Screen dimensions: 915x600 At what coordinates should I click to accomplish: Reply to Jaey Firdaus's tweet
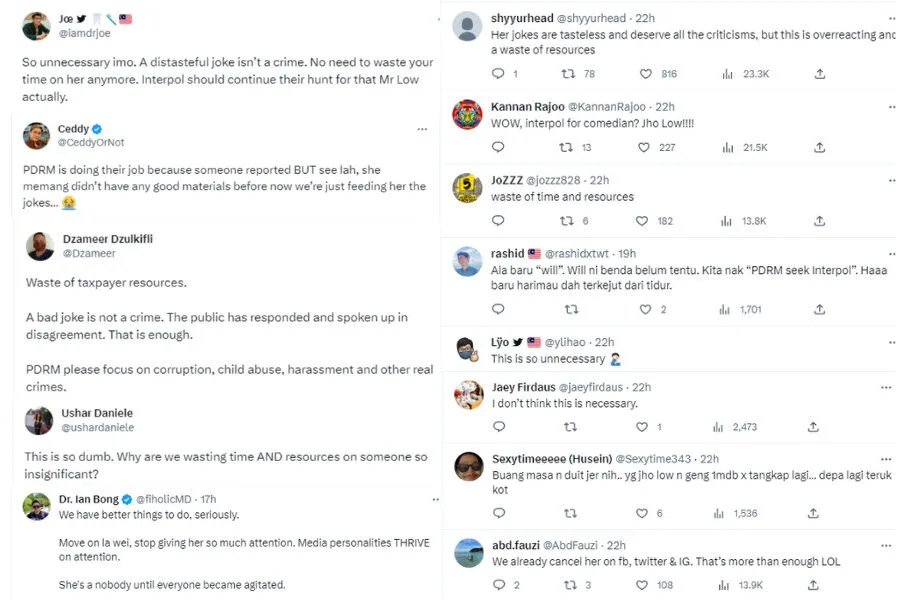point(499,427)
